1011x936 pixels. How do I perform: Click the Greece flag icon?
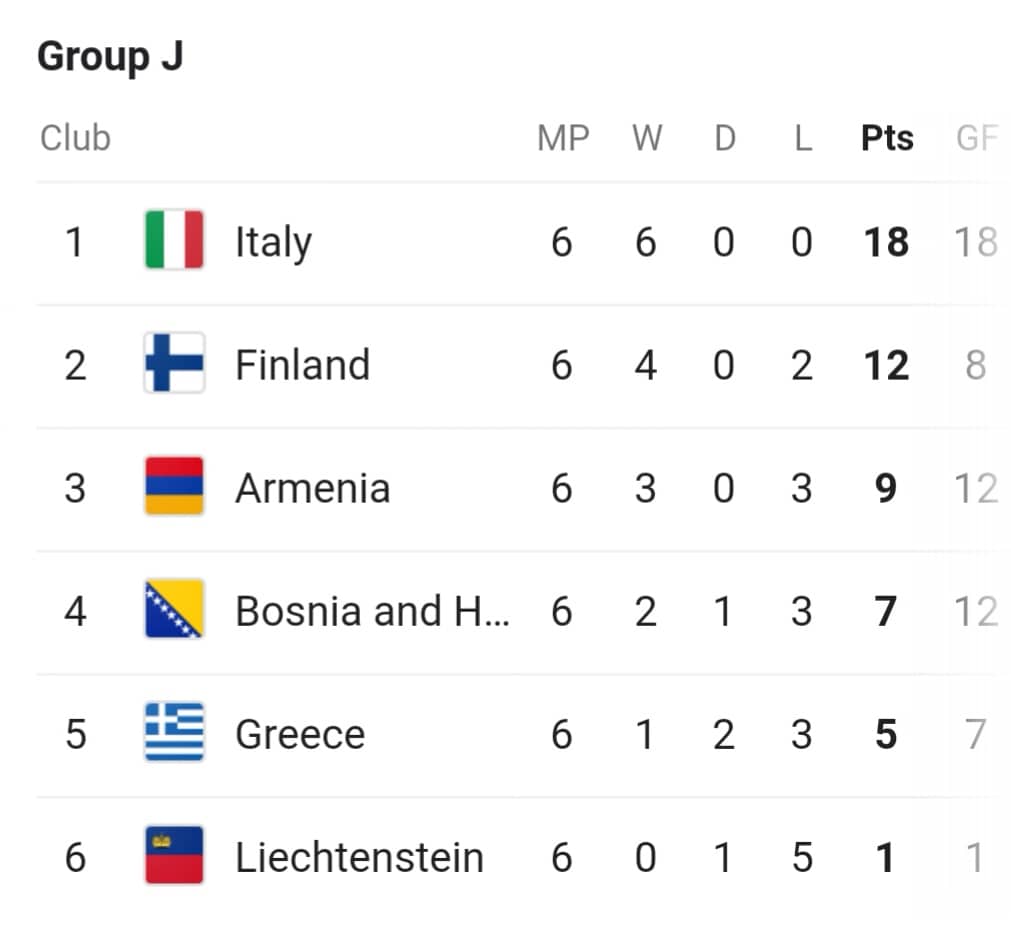pos(174,732)
